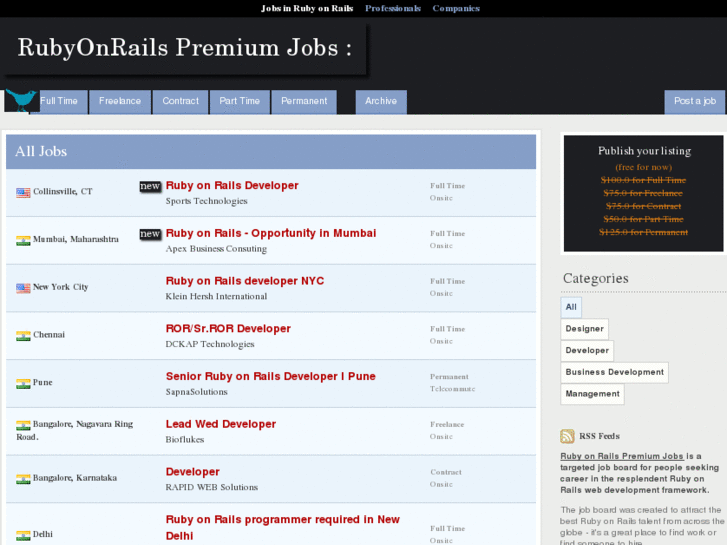
Task: Open the RSS Feeds orange icon
Action: (567, 436)
